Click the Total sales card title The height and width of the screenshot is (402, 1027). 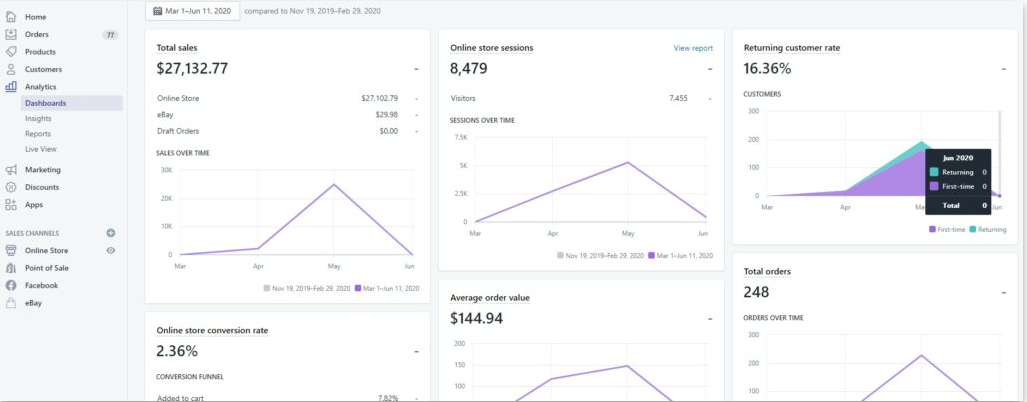coord(177,48)
